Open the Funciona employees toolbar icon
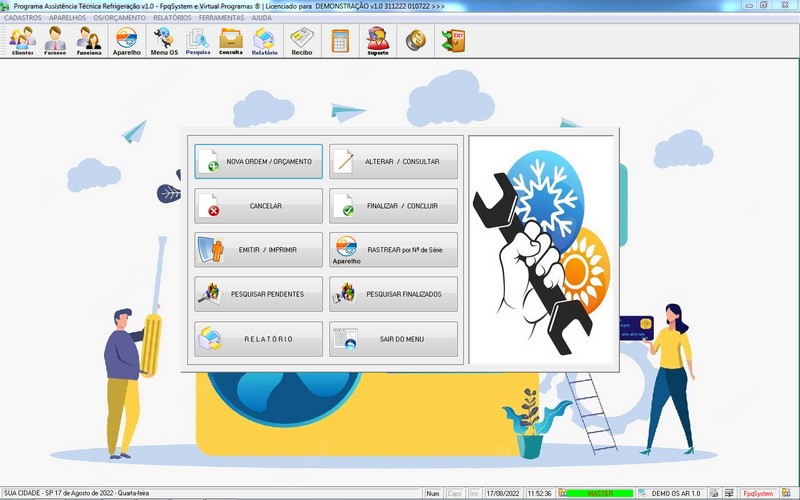This screenshot has width=800, height=500. point(89,41)
